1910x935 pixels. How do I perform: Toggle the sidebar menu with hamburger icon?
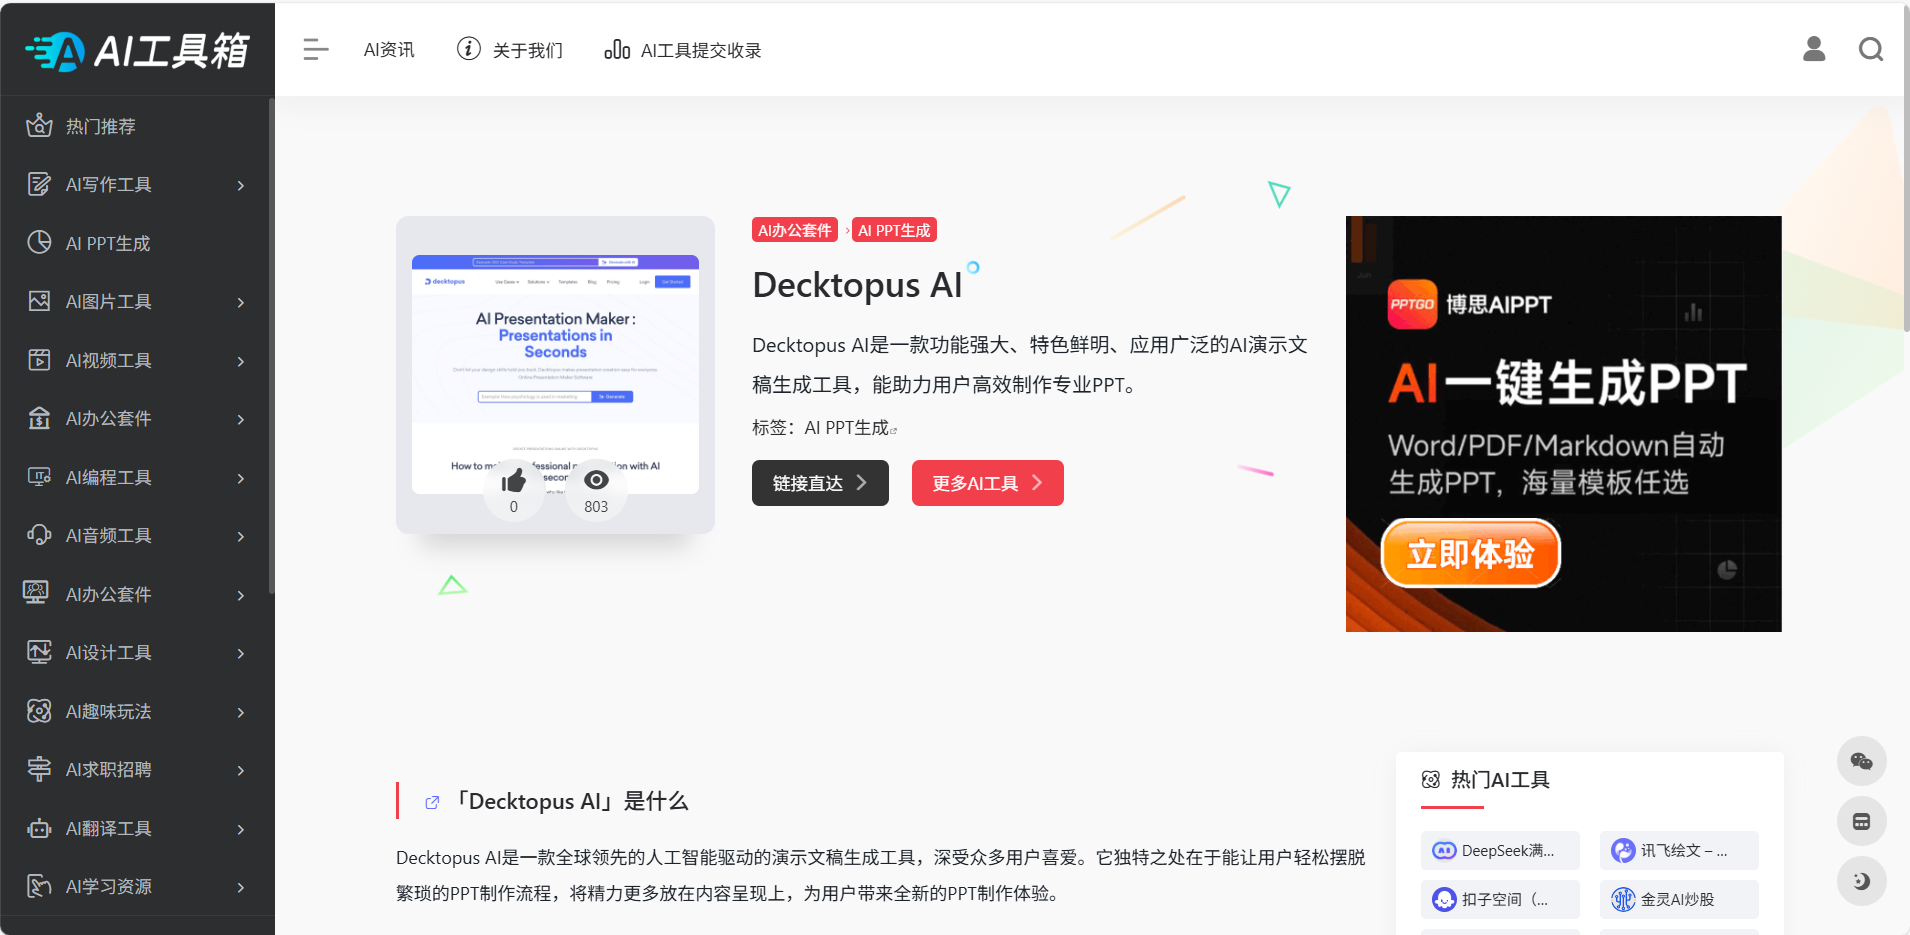coord(315,49)
